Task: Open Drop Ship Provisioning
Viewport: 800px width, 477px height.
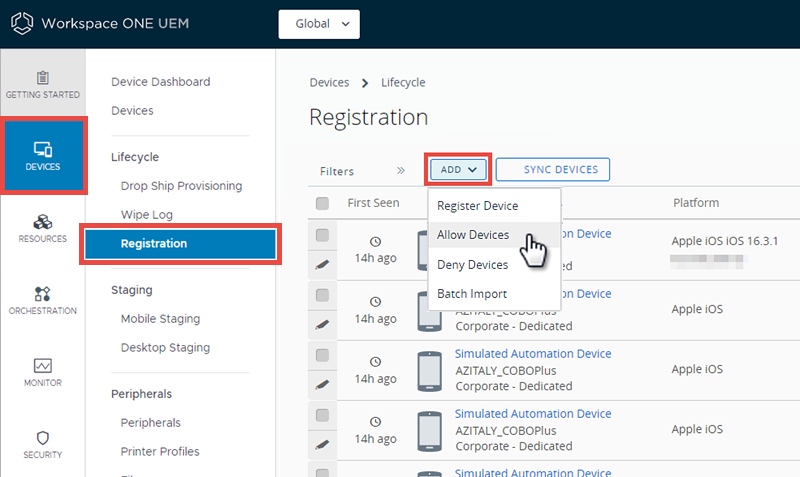Action: point(181,186)
